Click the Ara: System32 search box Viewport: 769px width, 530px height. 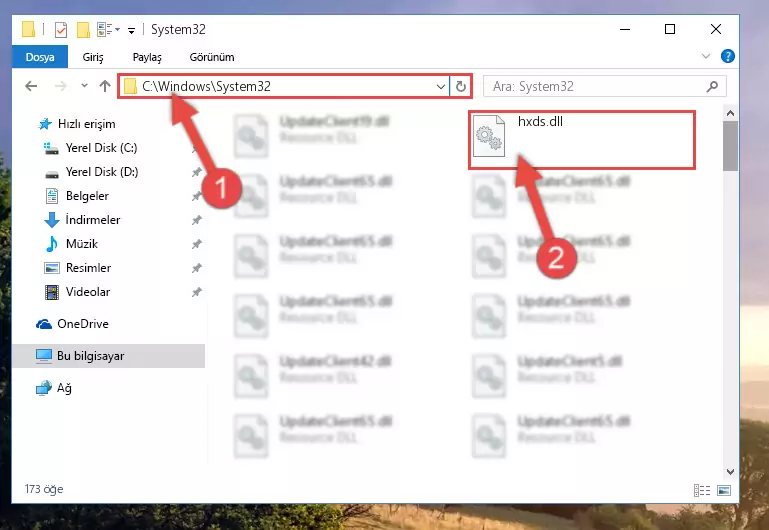[x=604, y=86]
